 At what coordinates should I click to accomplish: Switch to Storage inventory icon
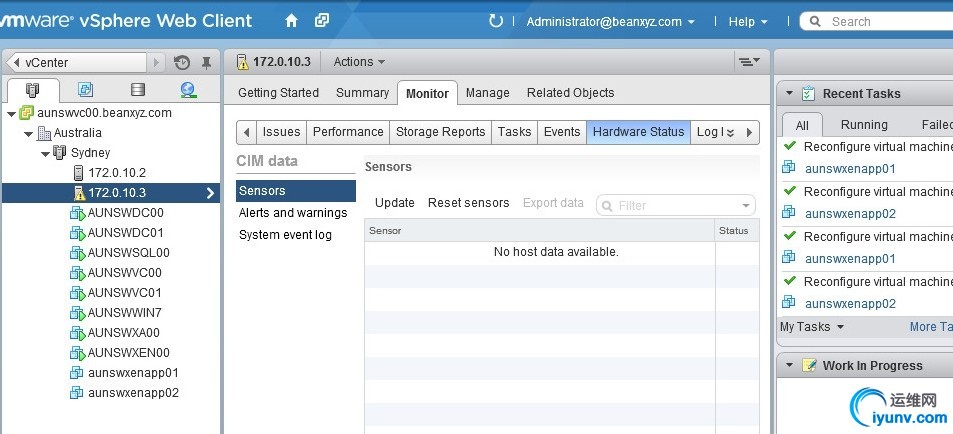coord(138,90)
